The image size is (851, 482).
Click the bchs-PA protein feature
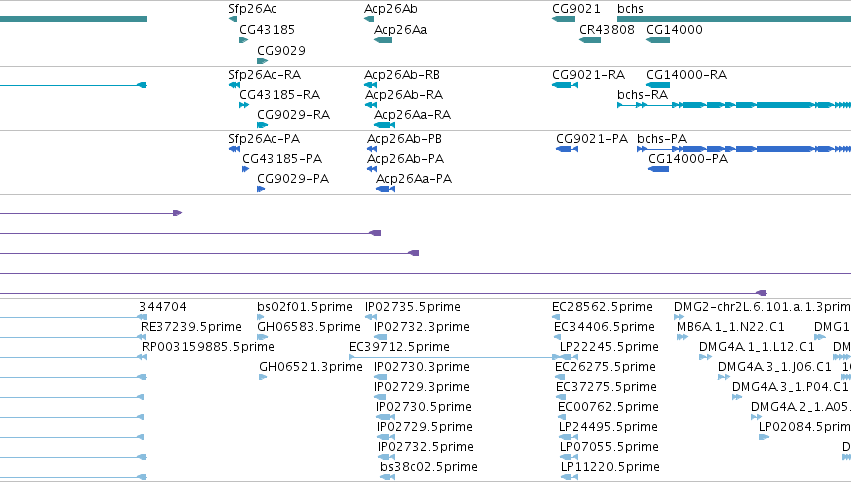[744, 149]
